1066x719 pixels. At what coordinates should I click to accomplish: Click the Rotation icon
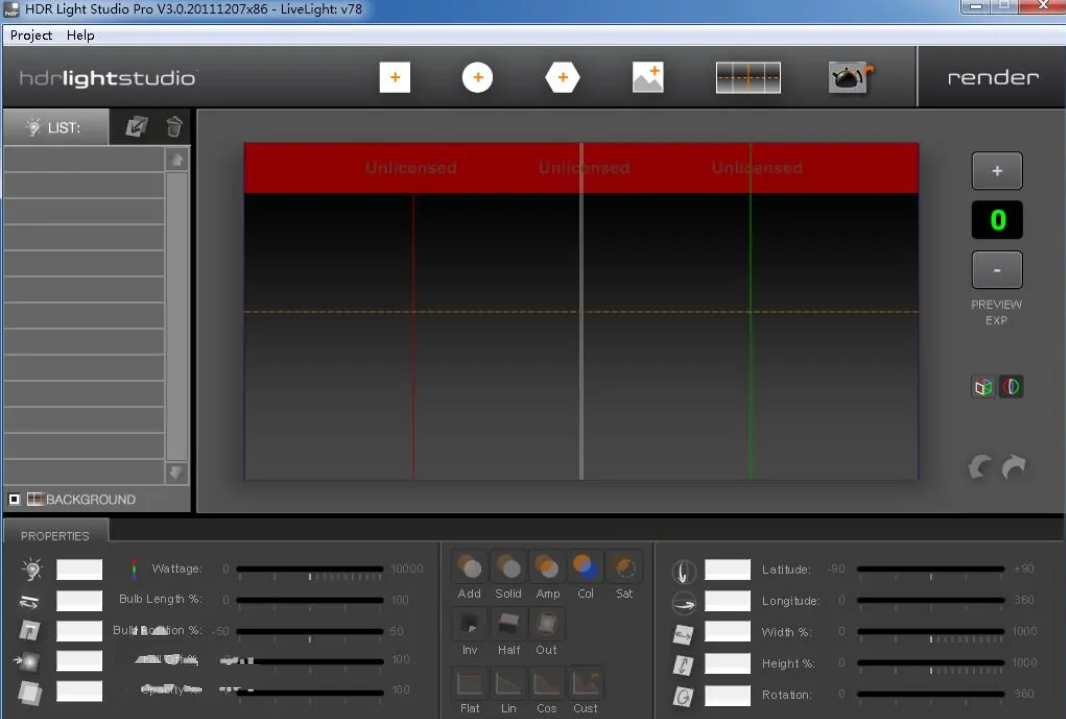[684, 697]
